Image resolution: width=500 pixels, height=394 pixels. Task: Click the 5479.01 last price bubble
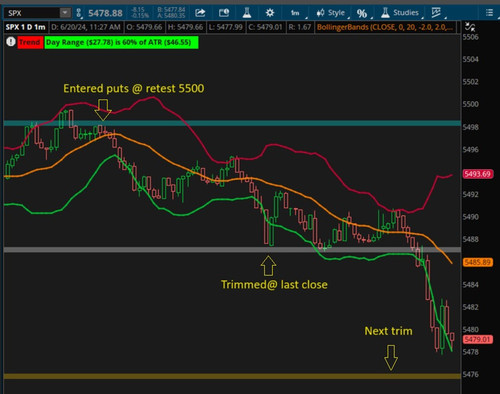click(478, 339)
